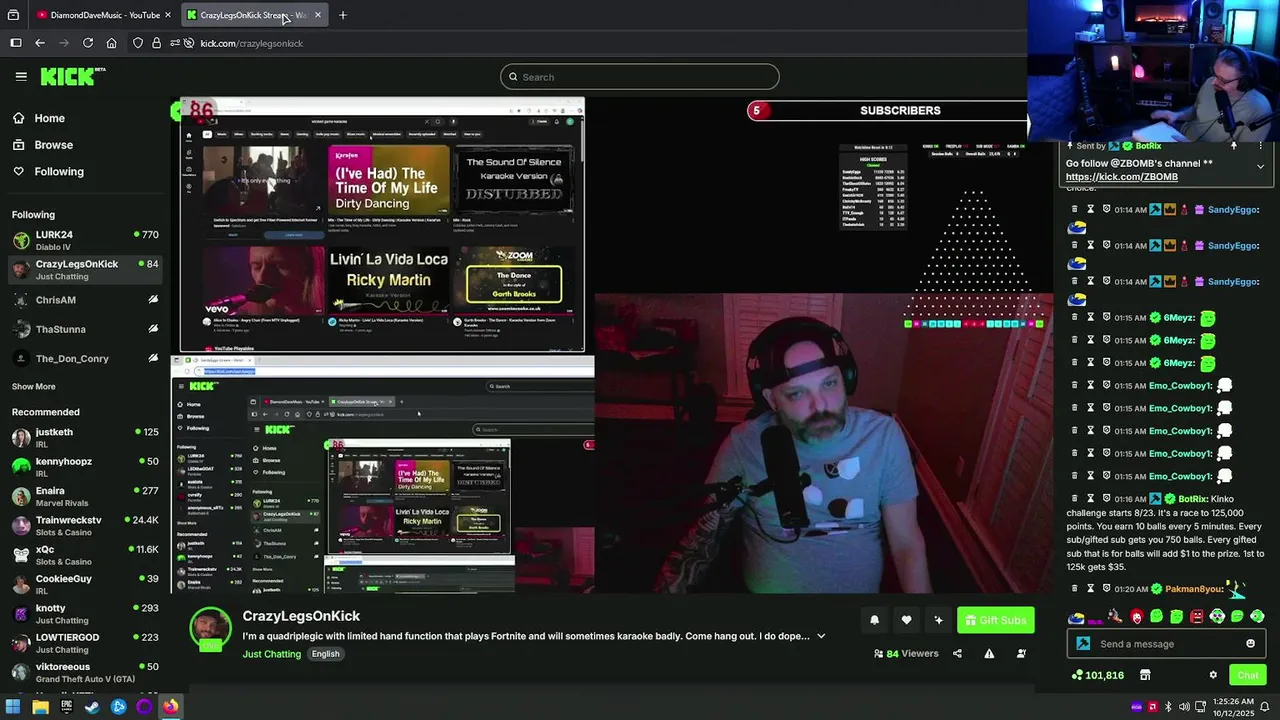Viewport: 1280px width, 720px height.
Task: Toggle stream notifications bell
Action: (x=874, y=620)
